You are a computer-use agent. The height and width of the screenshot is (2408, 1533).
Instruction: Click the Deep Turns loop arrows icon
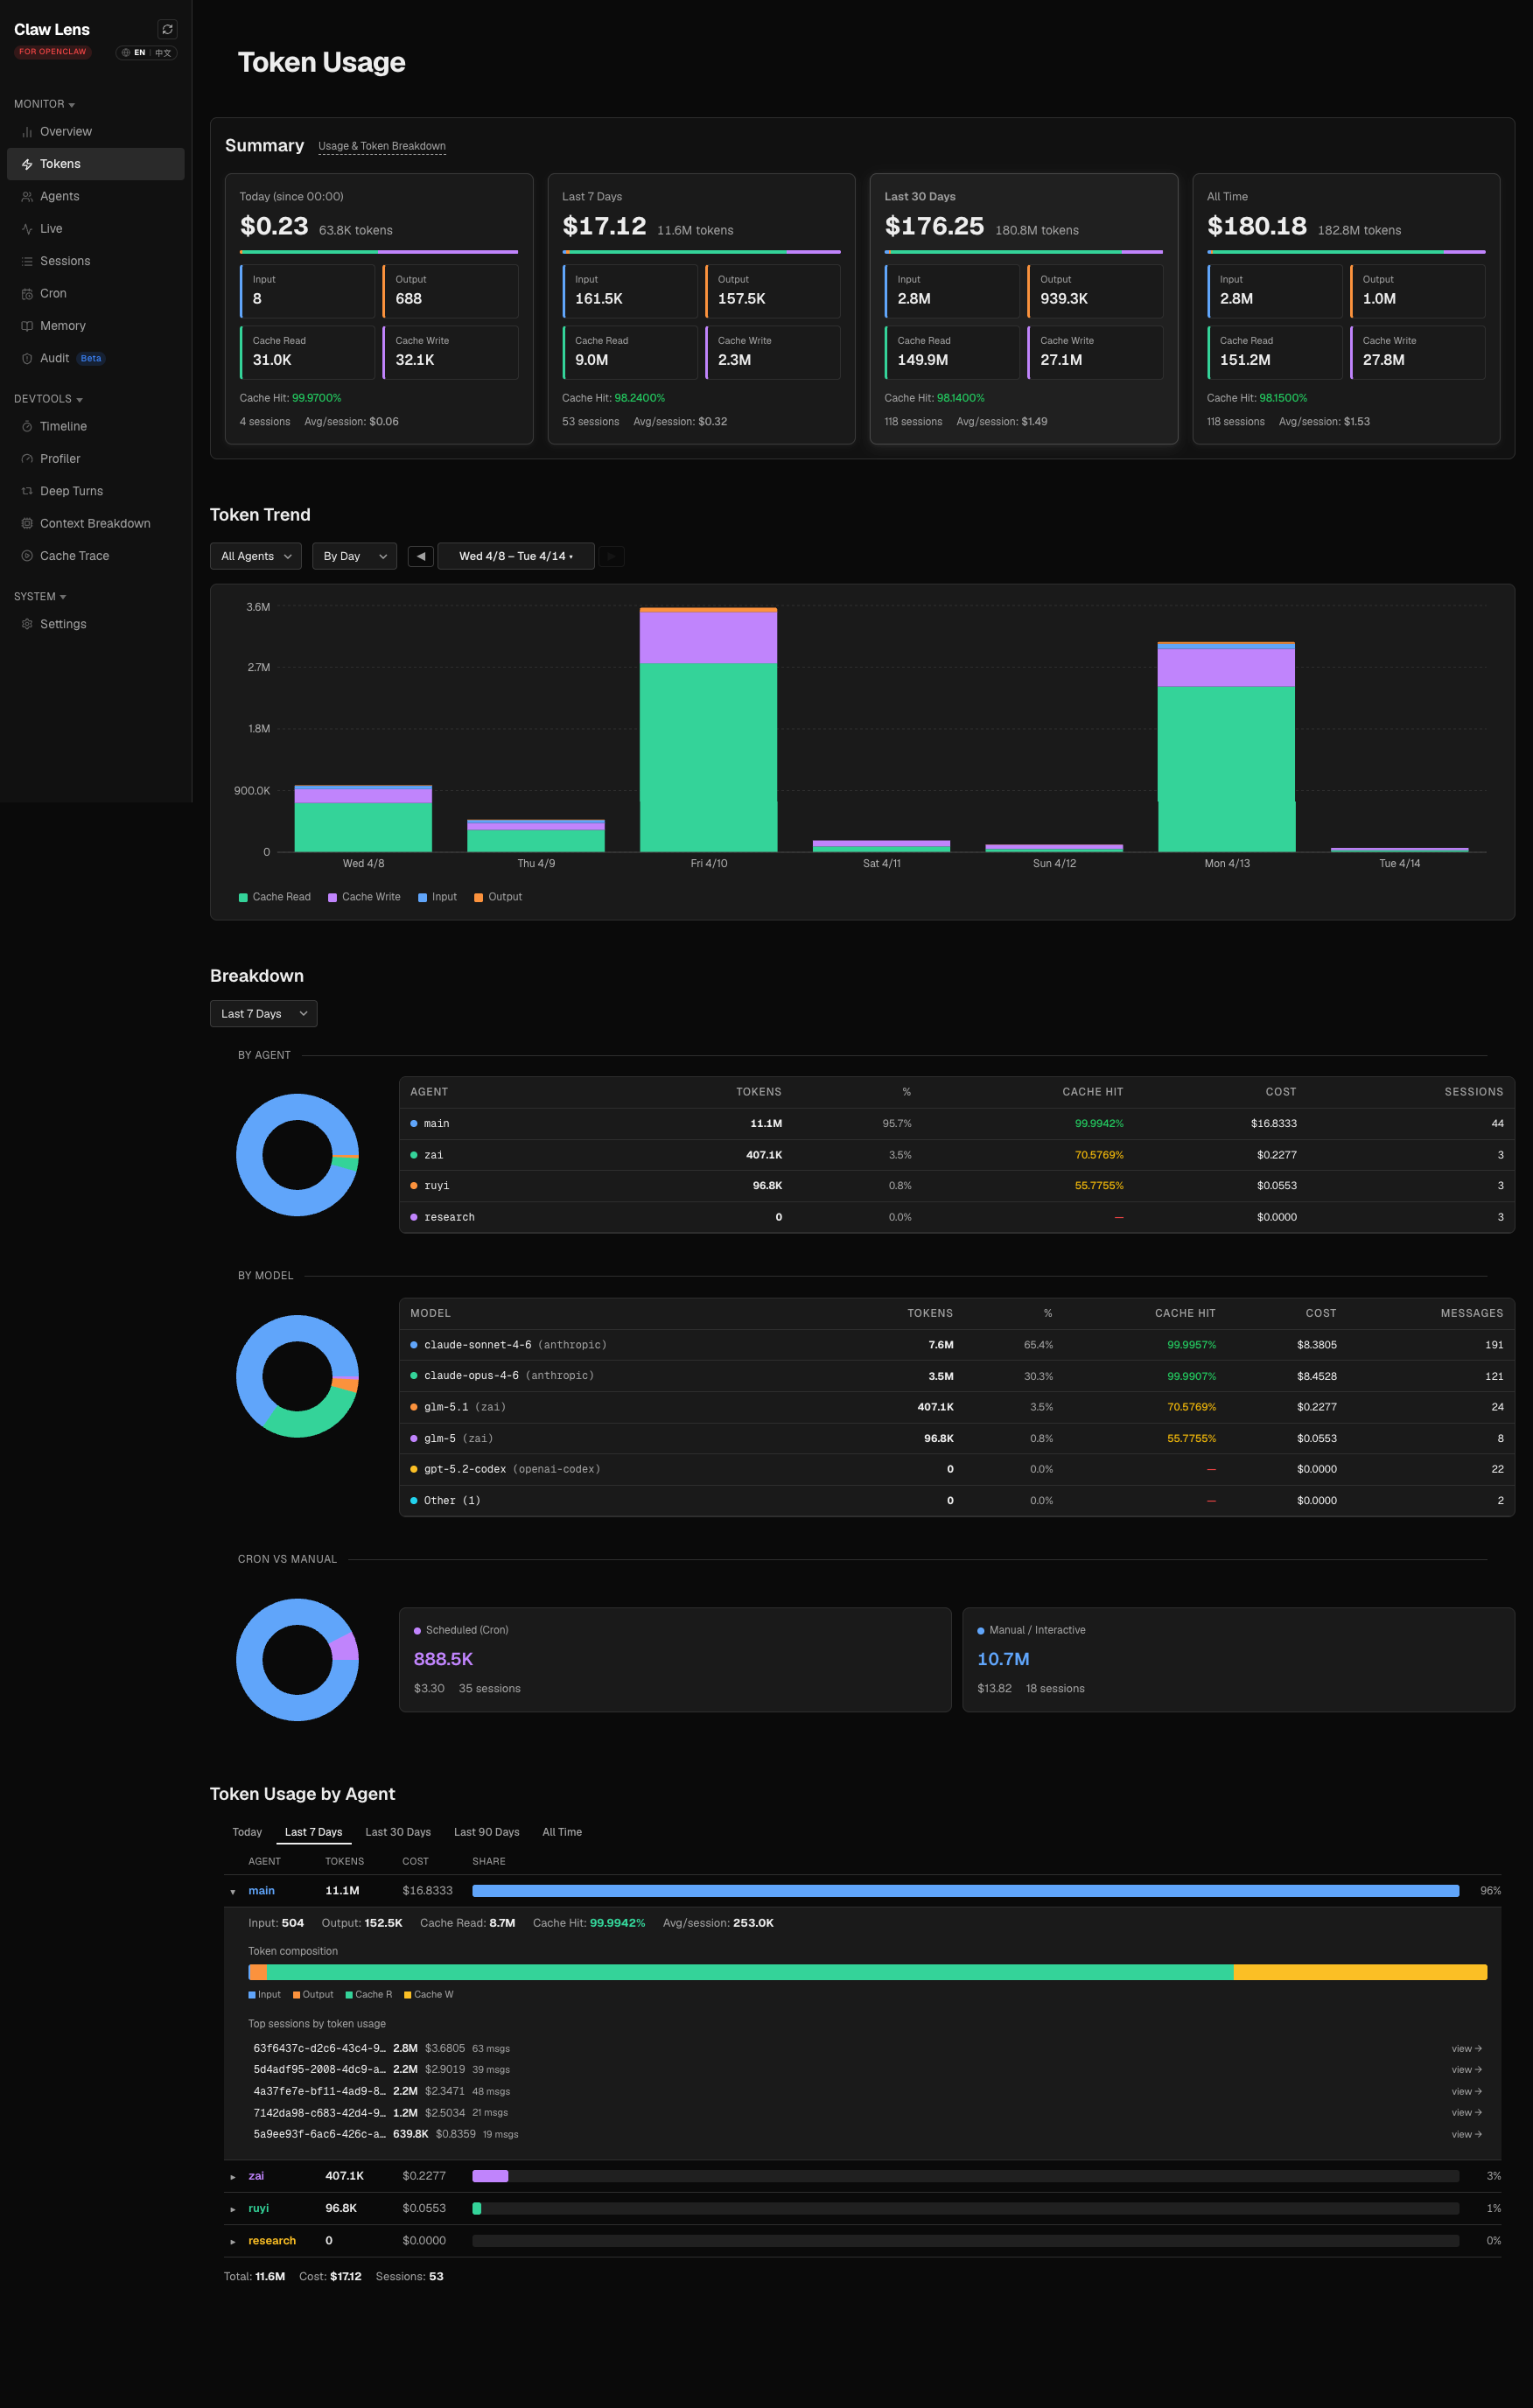[x=27, y=491]
